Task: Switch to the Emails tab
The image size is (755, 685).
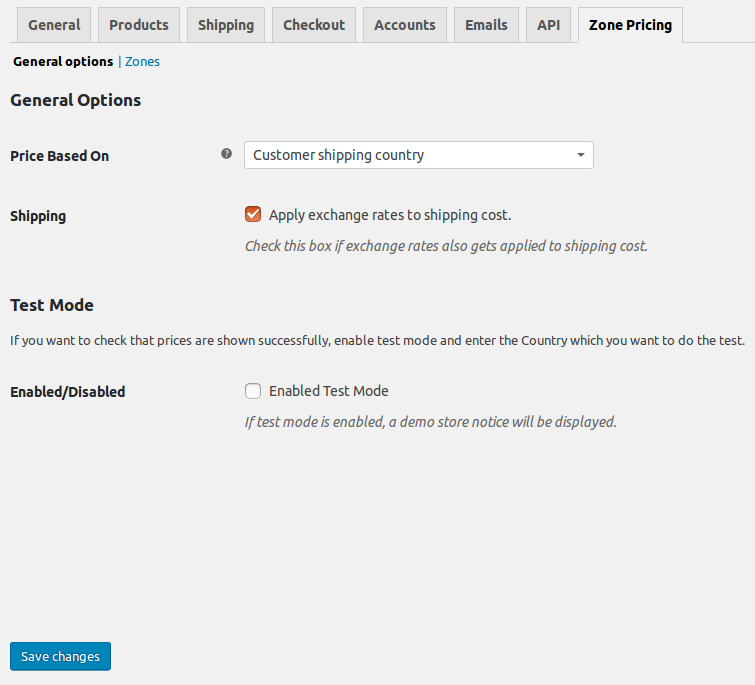Action: click(x=486, y=25)
